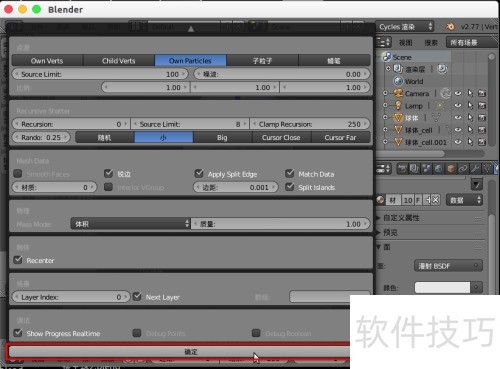The image size is (500, 369).
Task: Choose Cursor Far recursion option
Action: [341, 137]
